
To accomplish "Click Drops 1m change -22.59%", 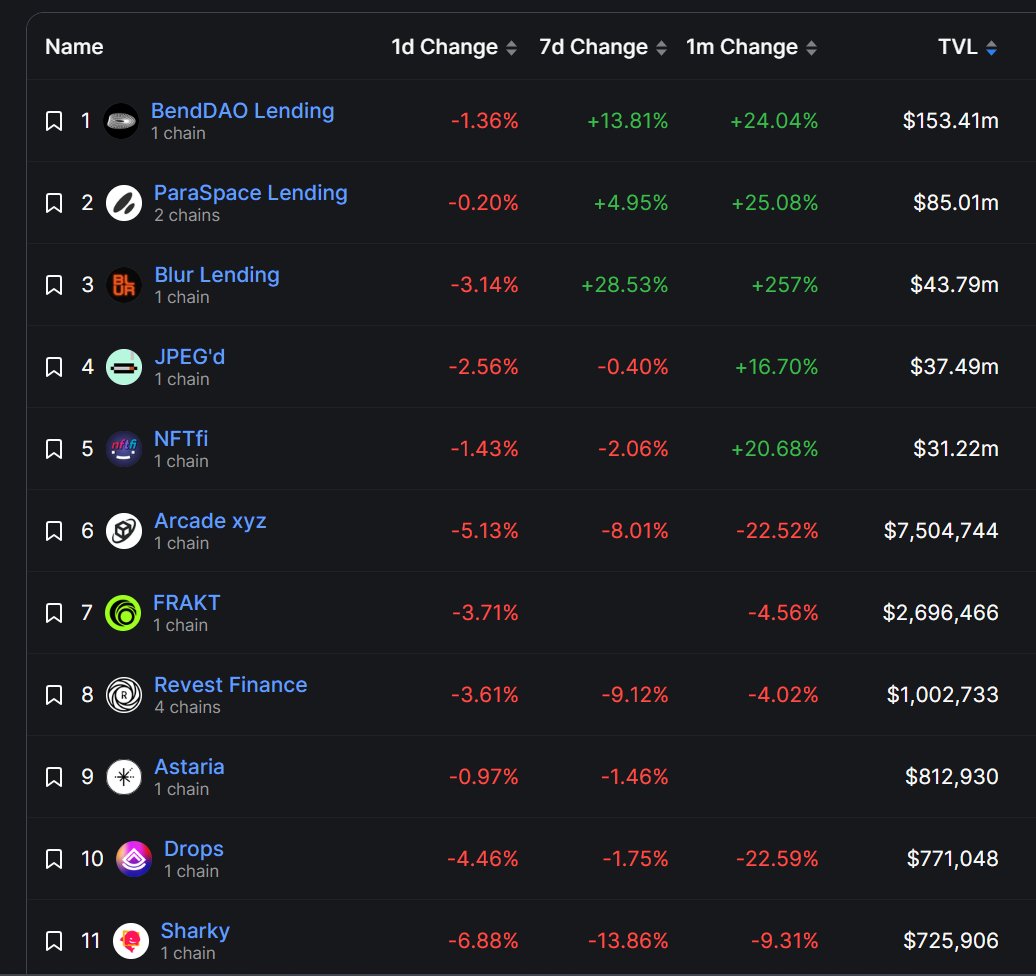I will pos(777,858).
